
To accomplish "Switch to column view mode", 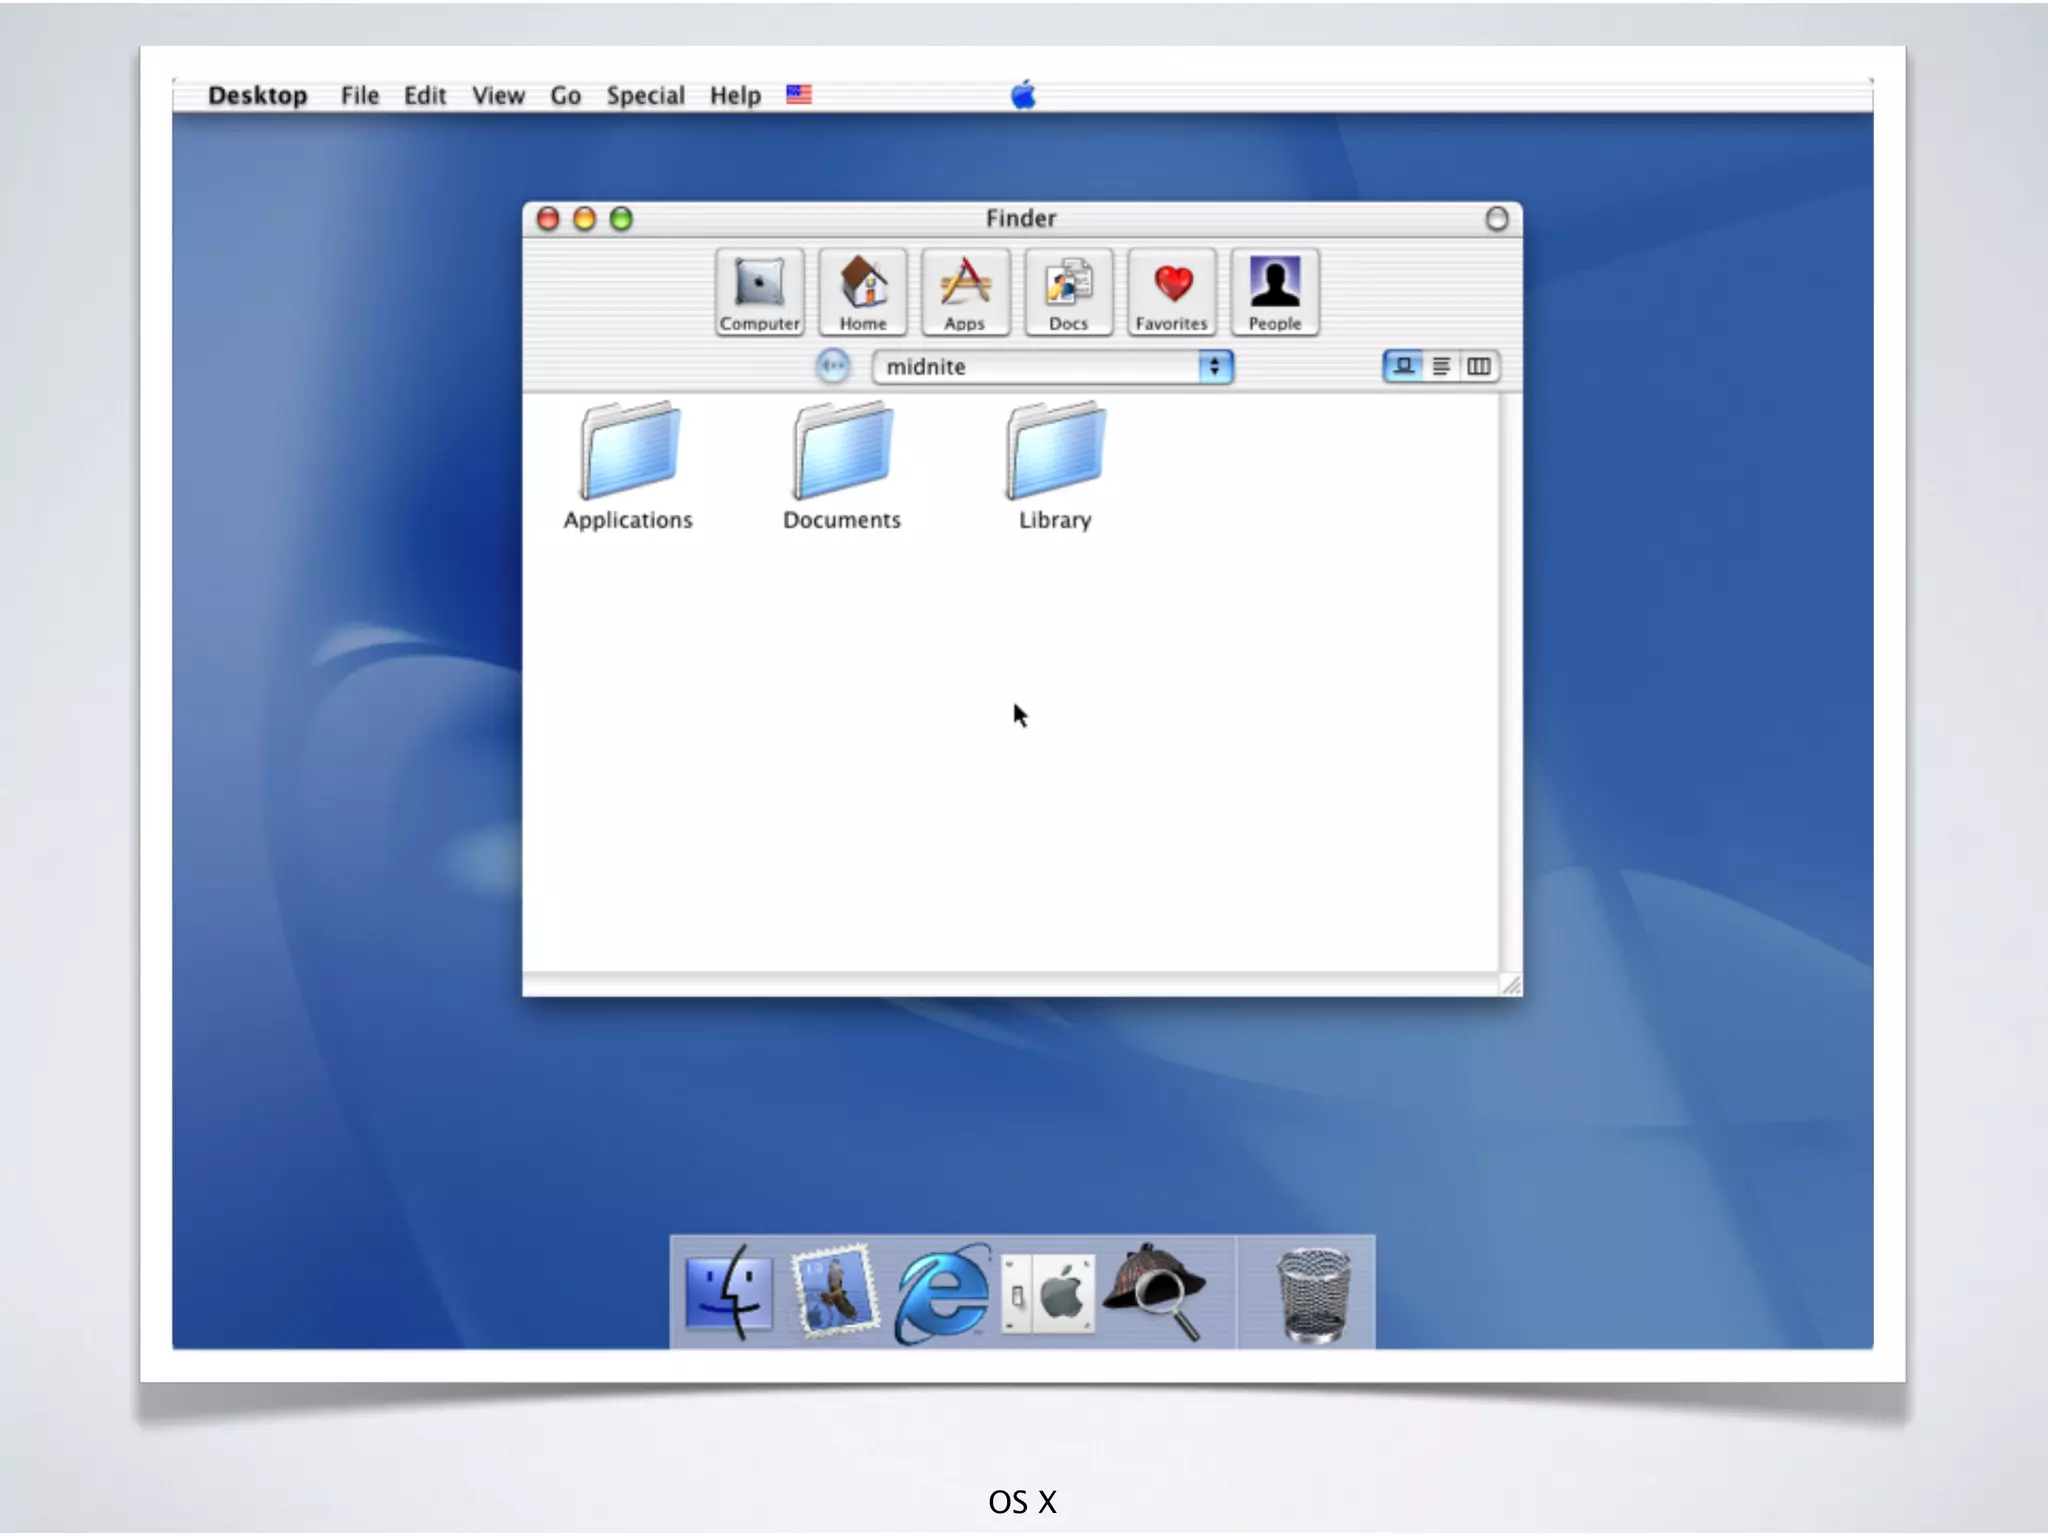I will coord(1479,366).
